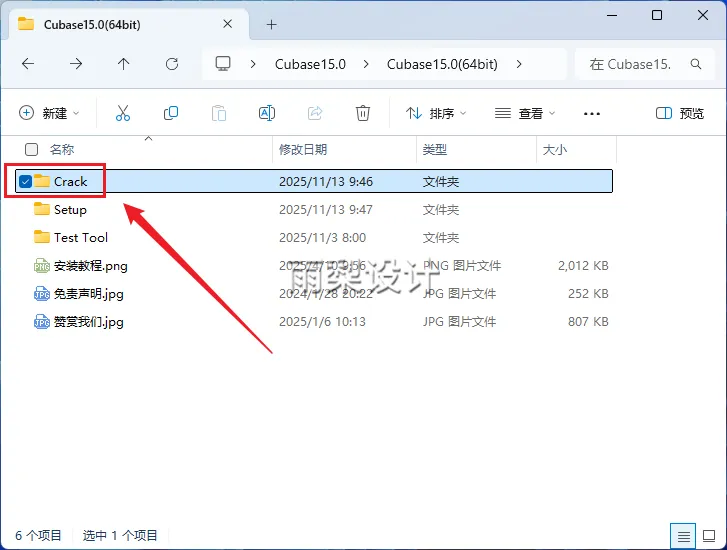727x550 pixels.
Task: Open the 查看 view dropdown
Action: point(525,113)
